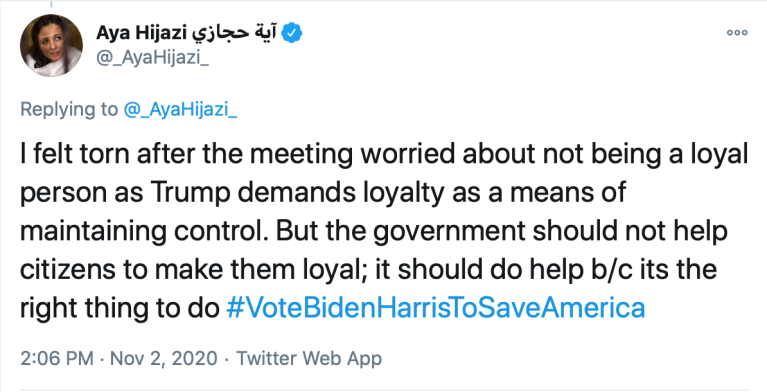Viewport: 767px width, 392px height.
Task: Click the phrase 'maintaining control' in tweet text
Action: [144, 231]
